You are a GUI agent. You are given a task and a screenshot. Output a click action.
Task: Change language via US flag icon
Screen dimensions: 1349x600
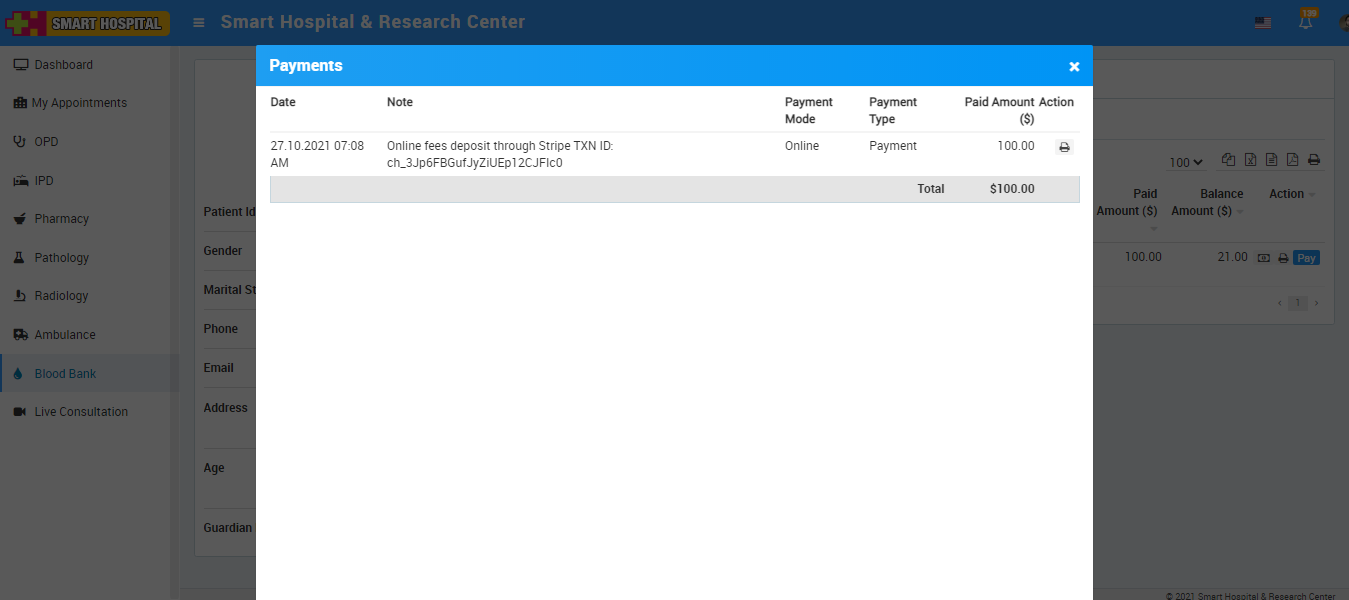pyautogui.click(x=1263, y=22)
